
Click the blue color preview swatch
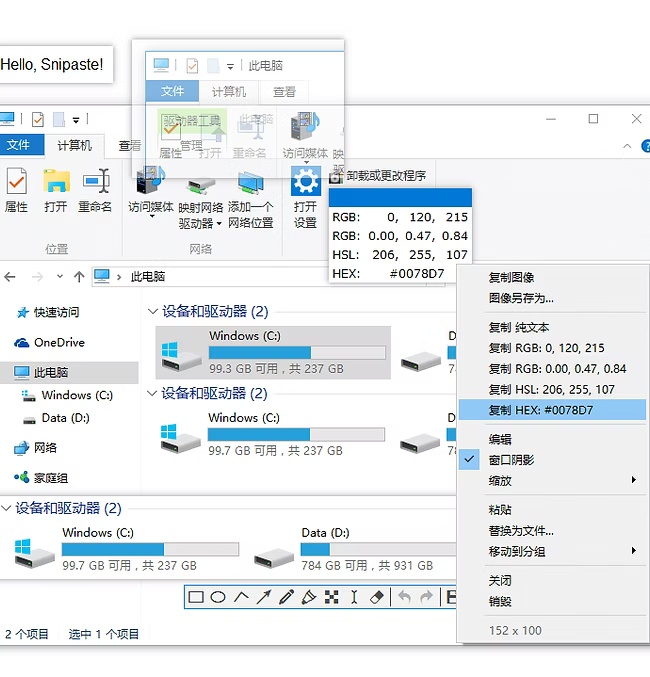tap(400, 197)
